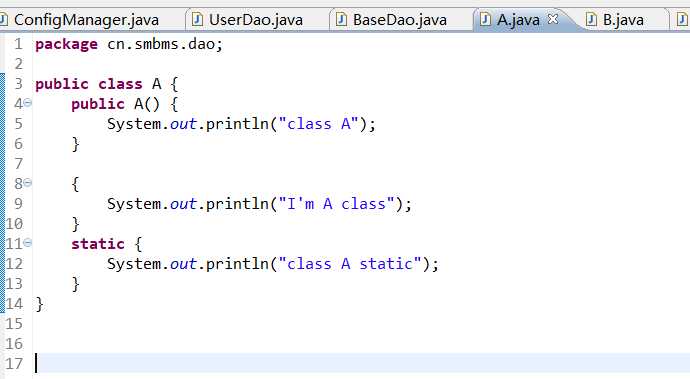690x379 pixels.
Task: Activate the A.java tab
Action: (x=518, y=20)
